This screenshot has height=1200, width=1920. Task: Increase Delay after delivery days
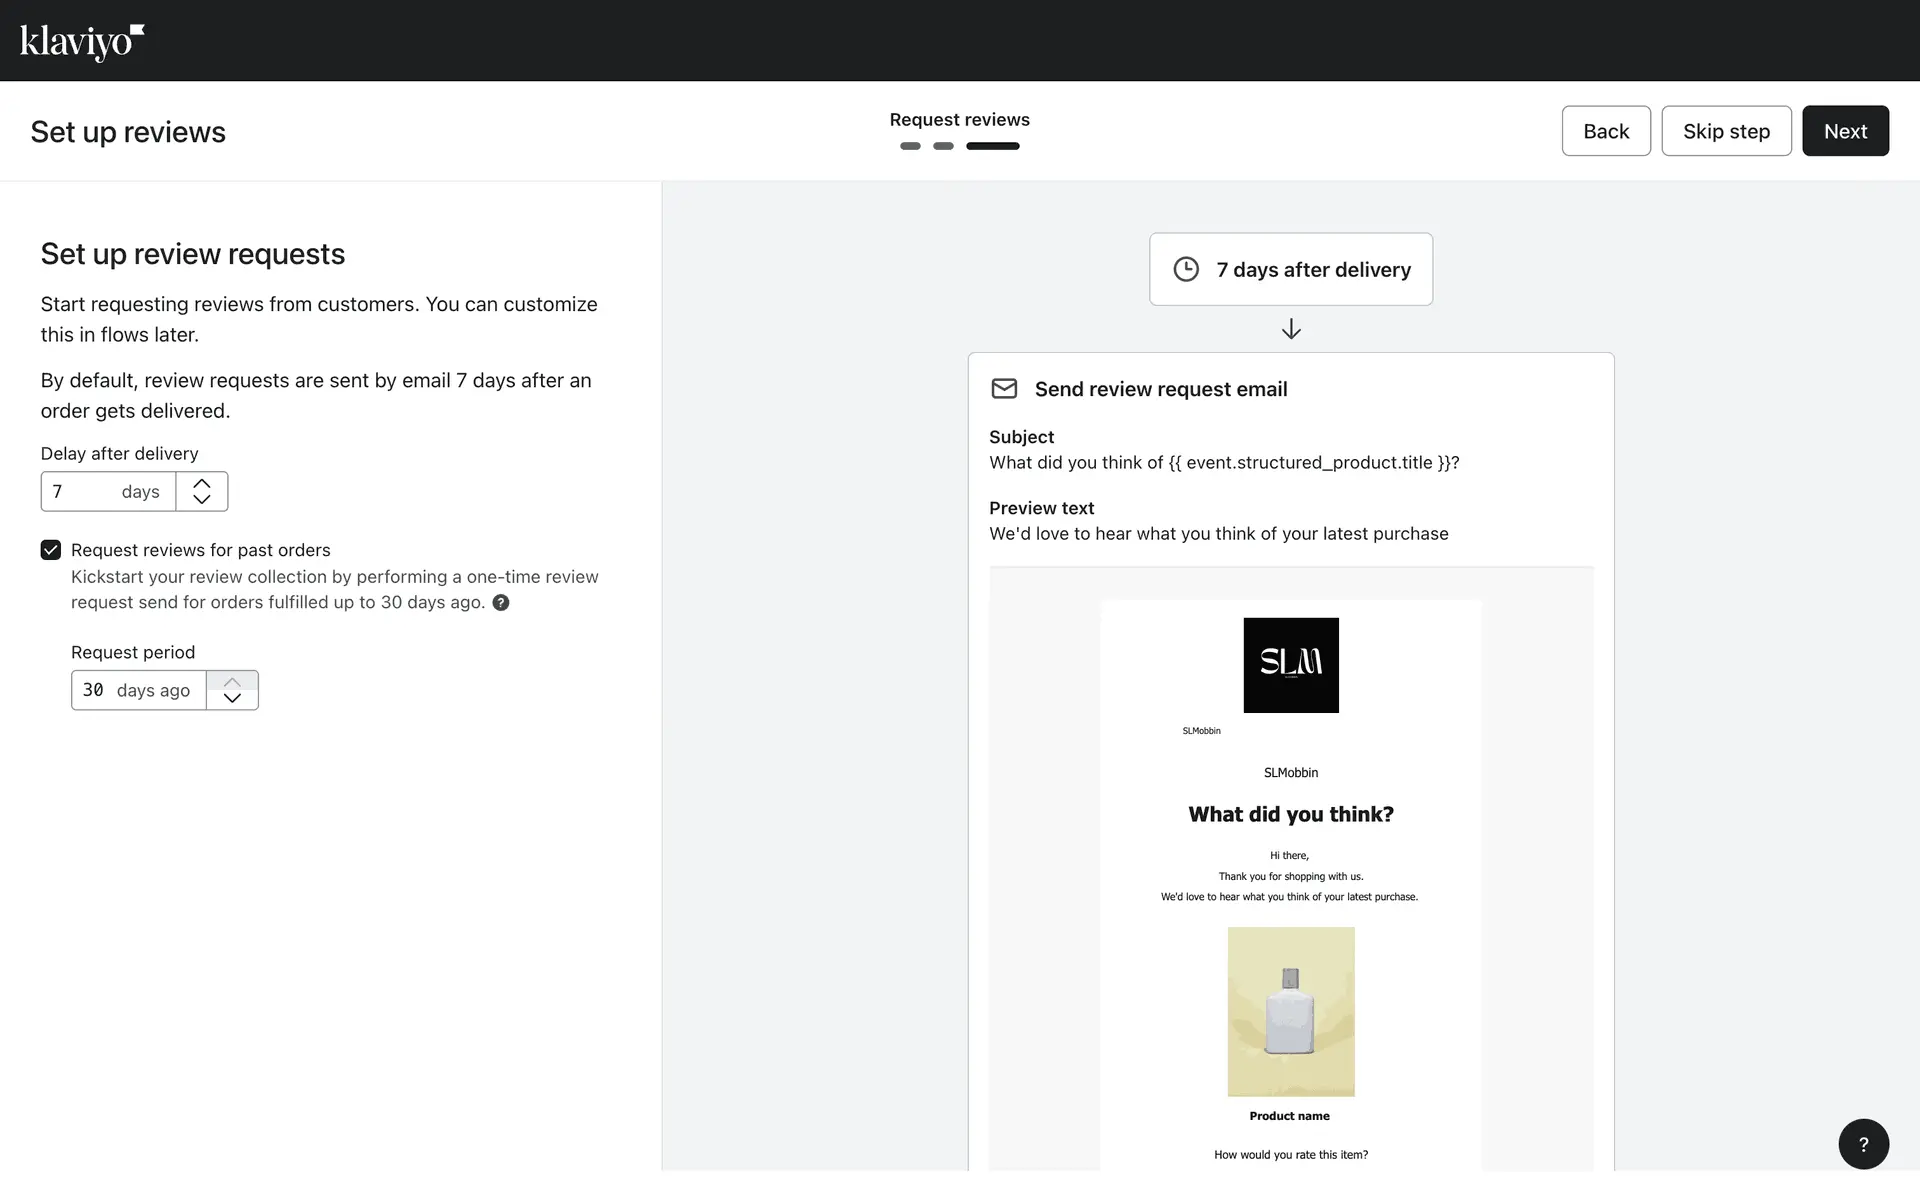(x=202, y=483)
